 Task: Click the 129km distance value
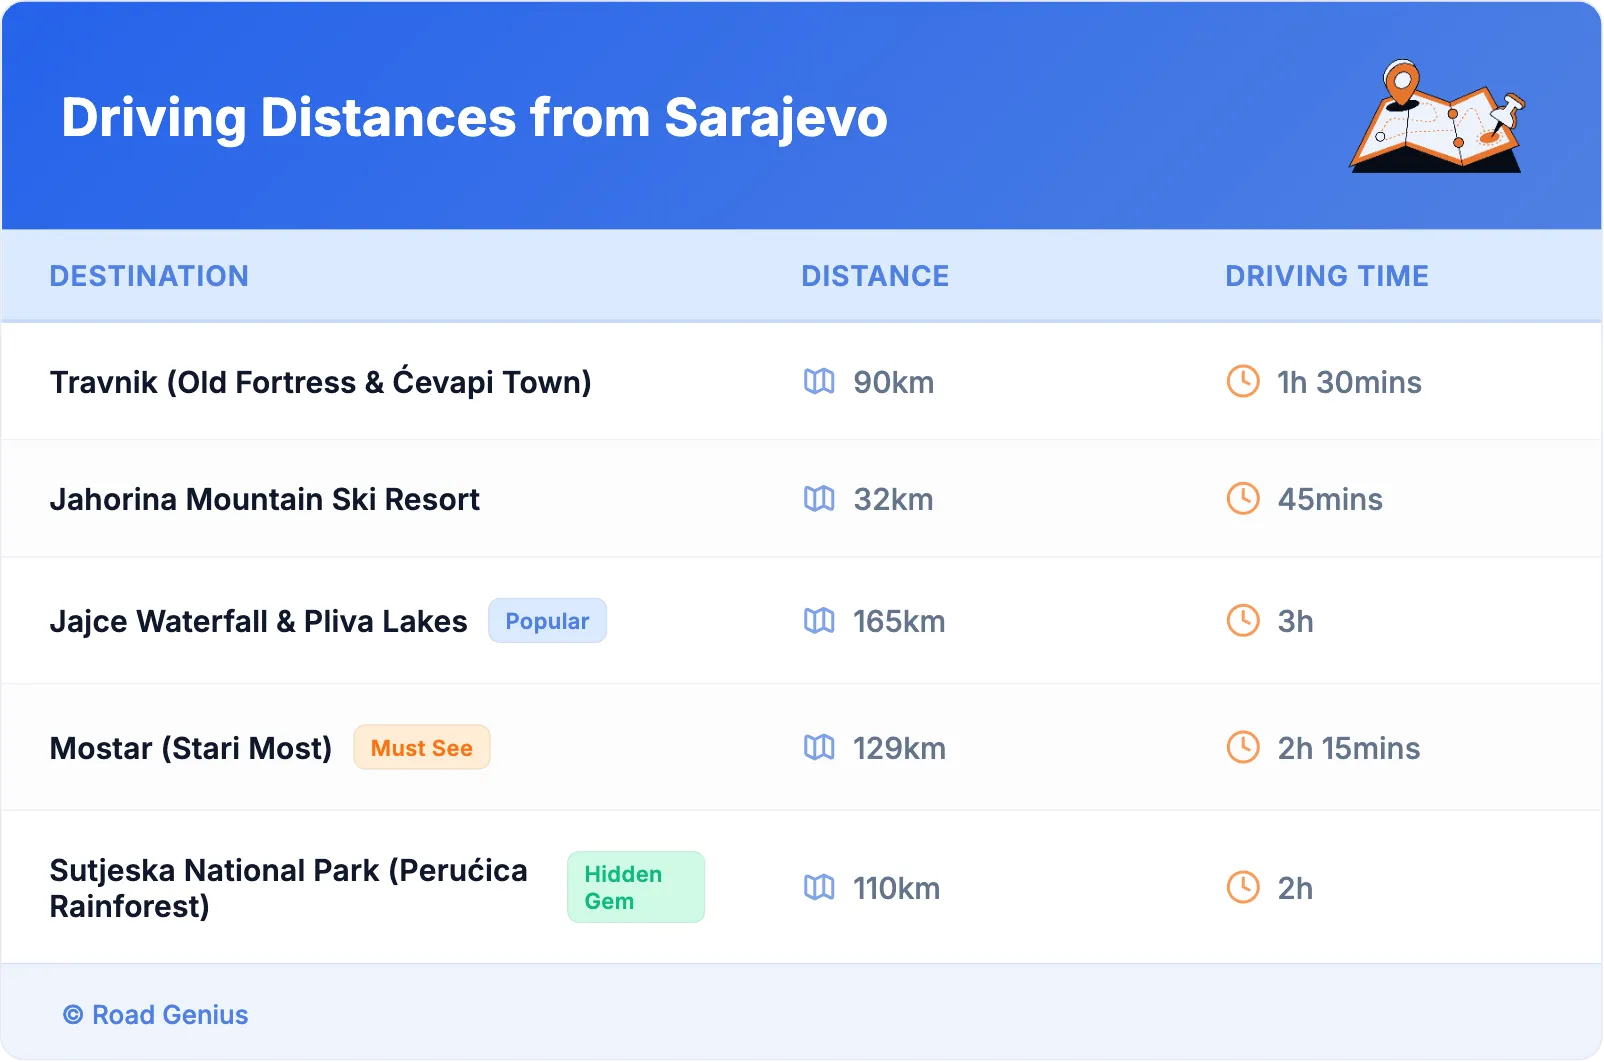[x=899, y=748]
